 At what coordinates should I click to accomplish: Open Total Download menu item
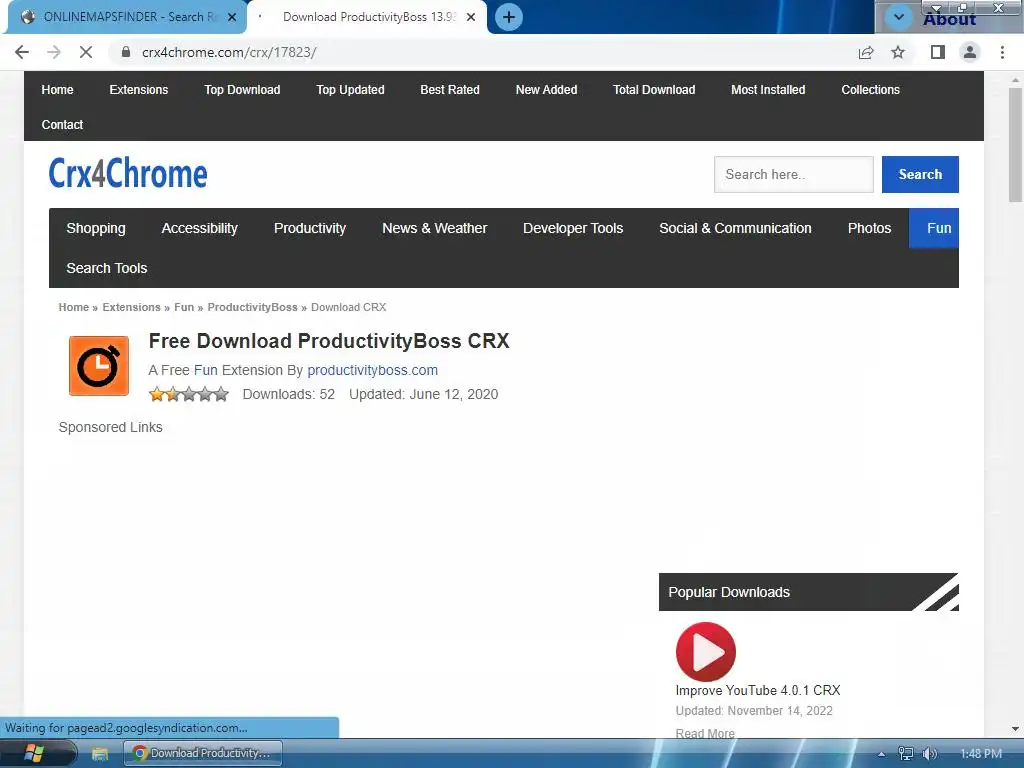click(x=654, y=89)
